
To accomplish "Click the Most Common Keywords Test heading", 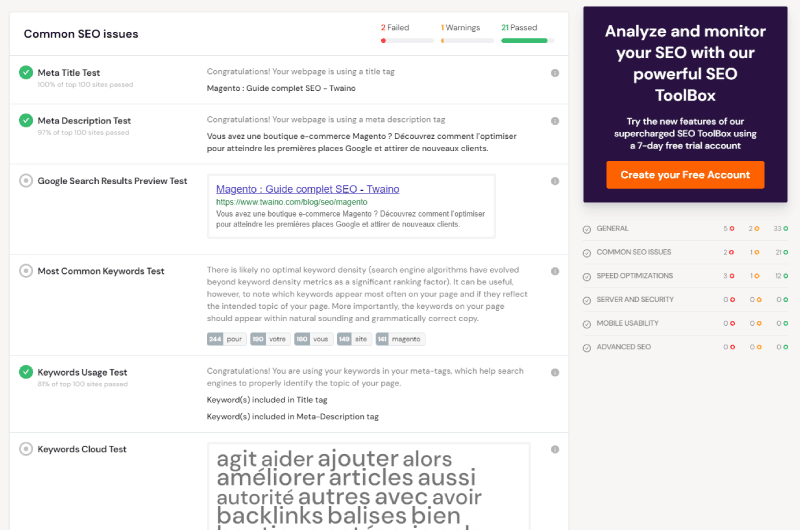I will pos(101,271).
